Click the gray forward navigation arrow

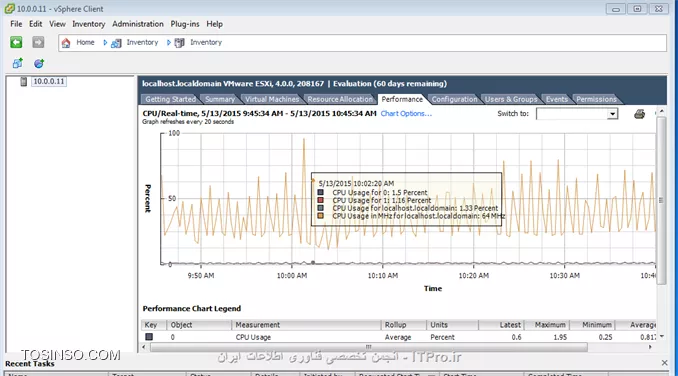pyautogui.click(x=38, y=42)
